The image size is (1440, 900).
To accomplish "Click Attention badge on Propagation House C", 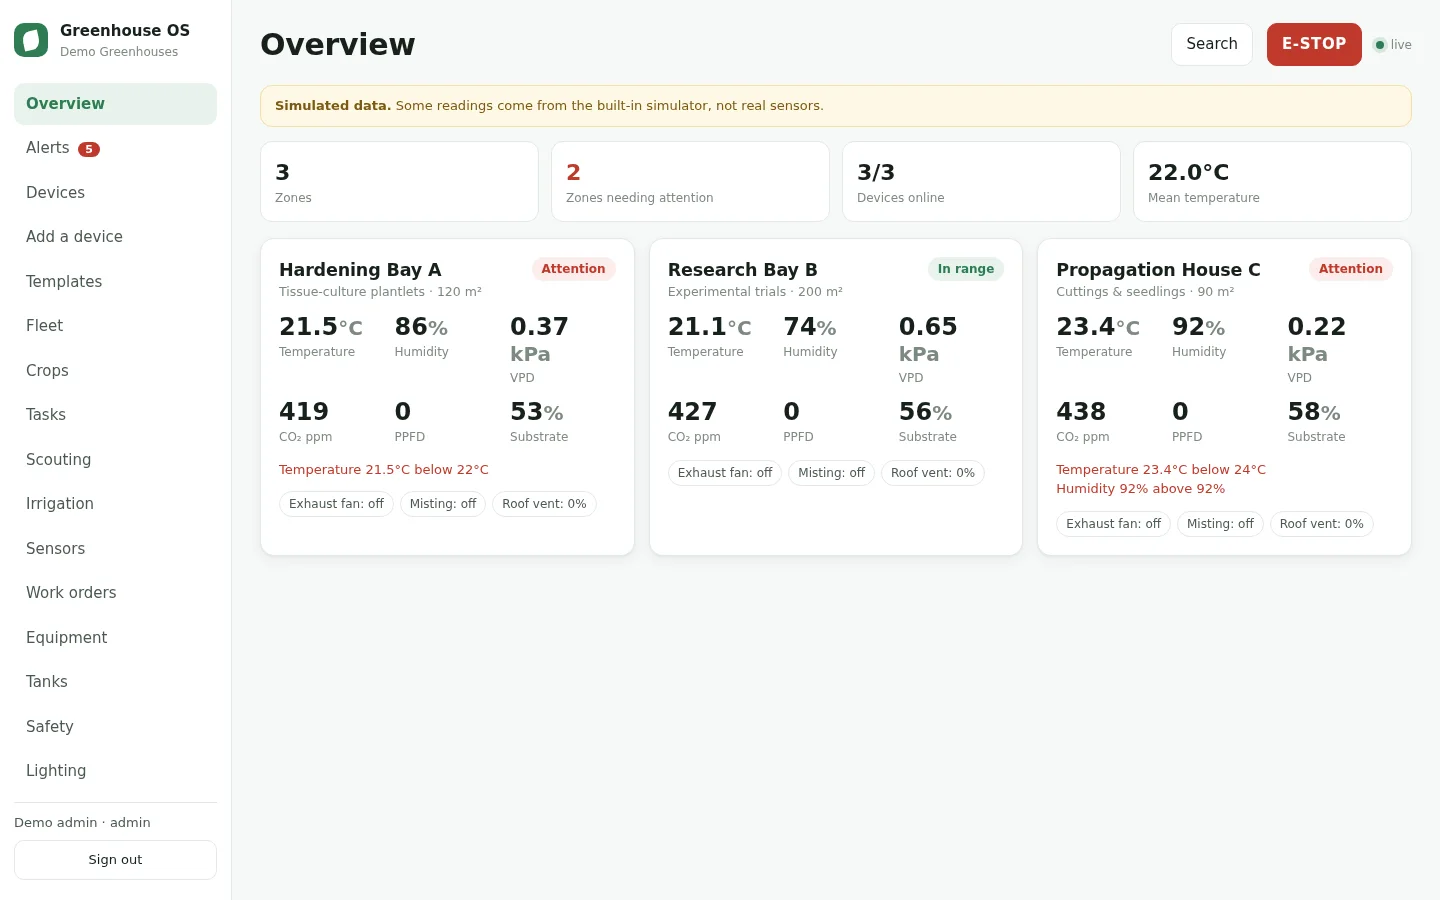I will point(1351,269).
